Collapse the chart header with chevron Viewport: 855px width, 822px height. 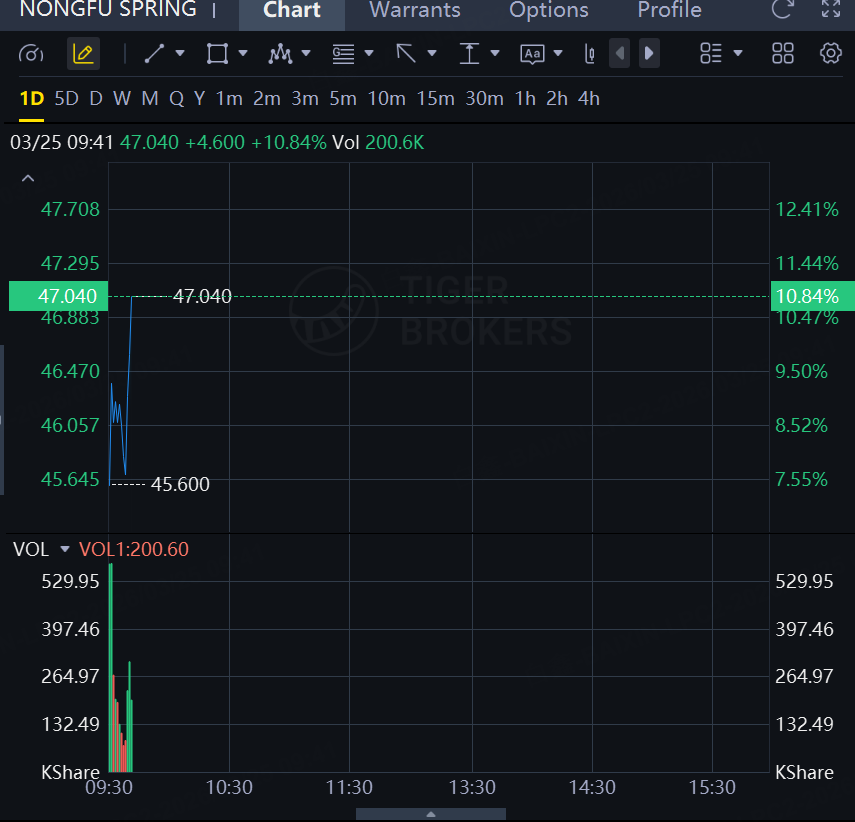click(28, 178)
